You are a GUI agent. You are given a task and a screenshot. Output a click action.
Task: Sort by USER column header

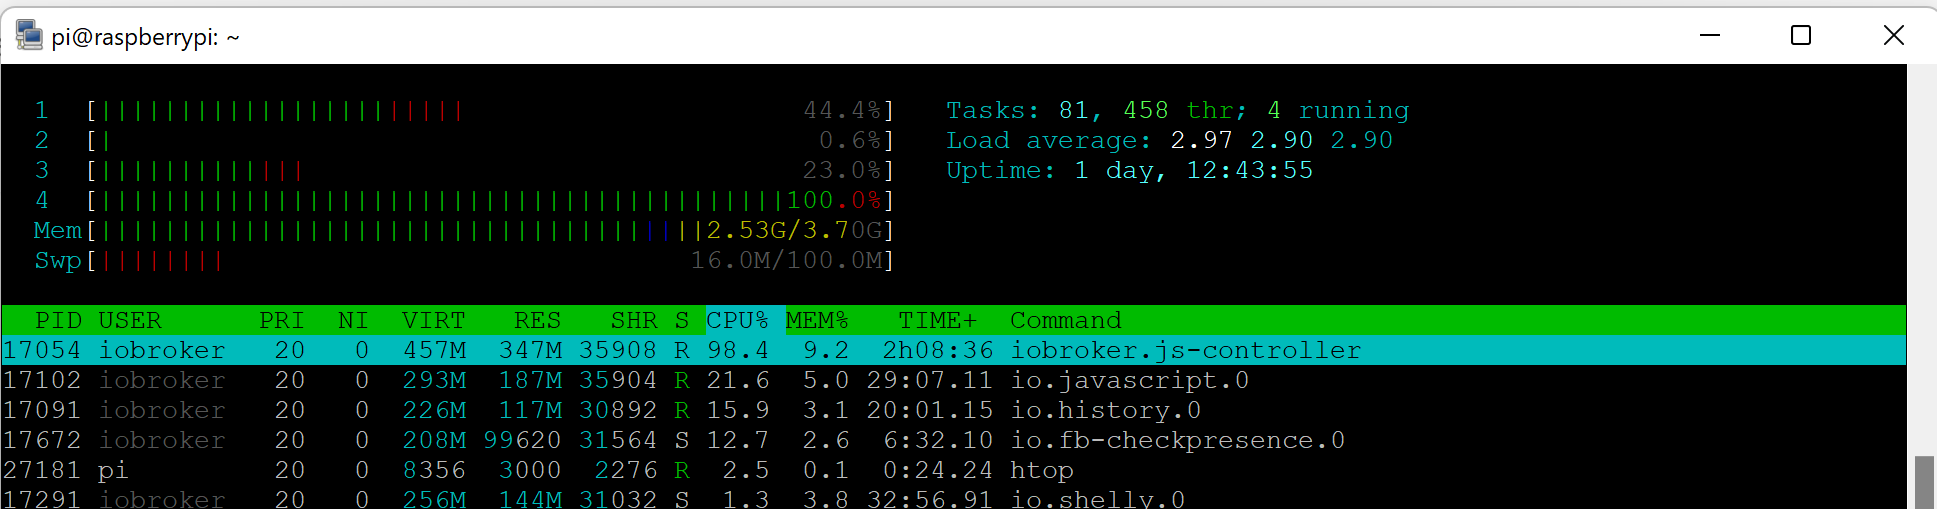[129, 320]
